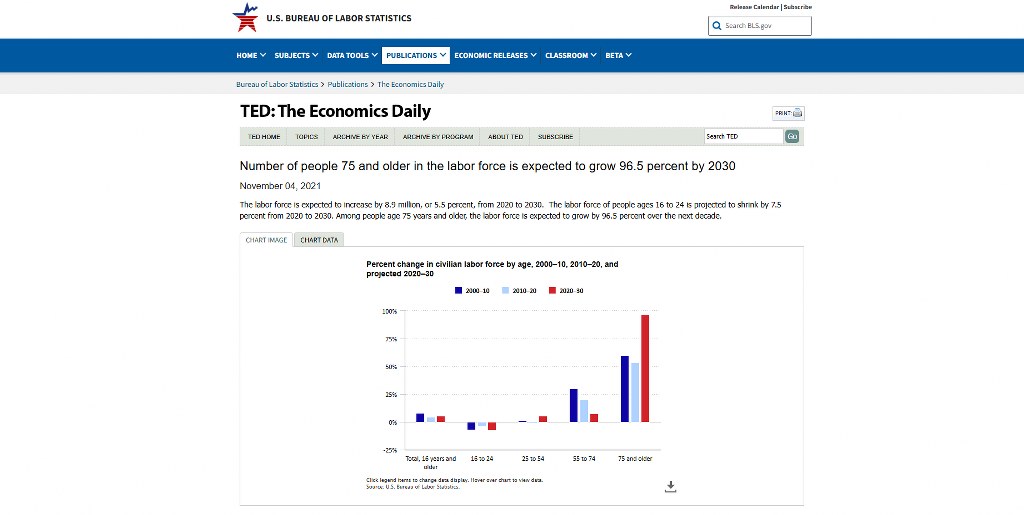Download the chart with the download icon
The image size is (1024, 515).
670,486
